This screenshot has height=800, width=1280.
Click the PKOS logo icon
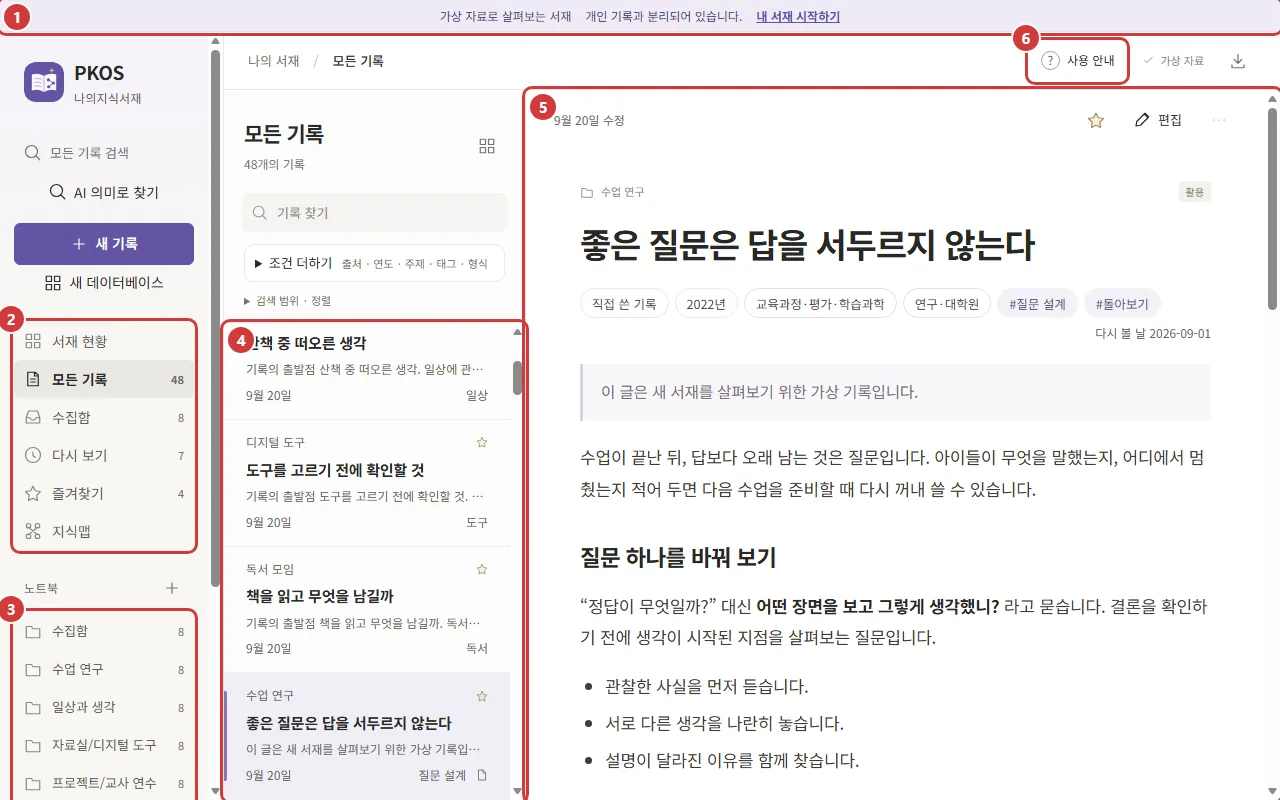pyautogui.click(x=44, y=82)
